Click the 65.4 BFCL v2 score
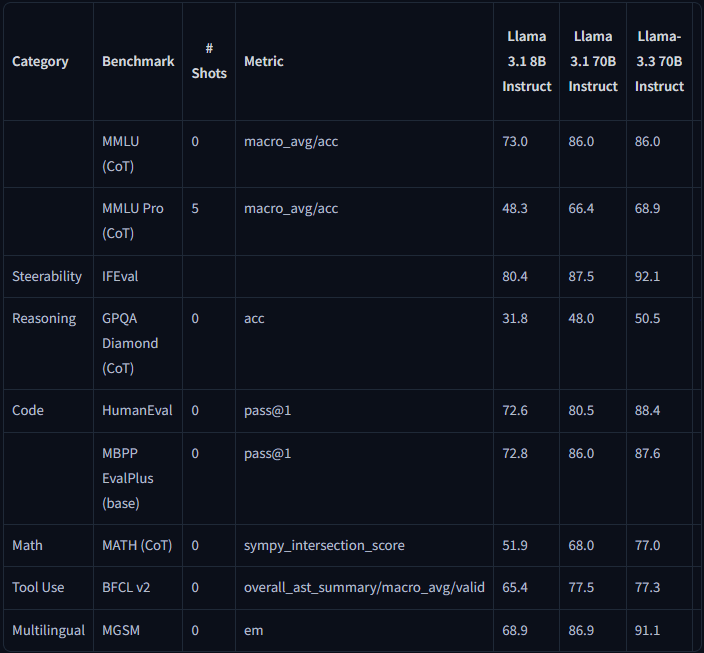704x653 pixels. (515, 587)
